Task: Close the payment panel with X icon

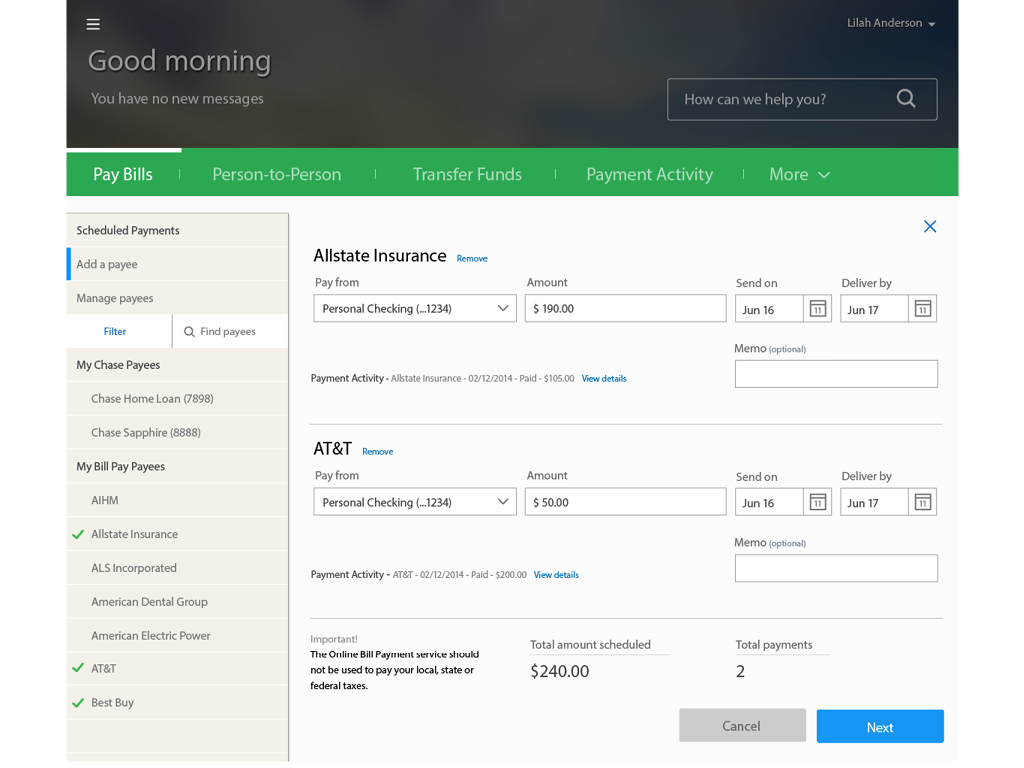Action: pyautogui.click(x=930, y=227)
